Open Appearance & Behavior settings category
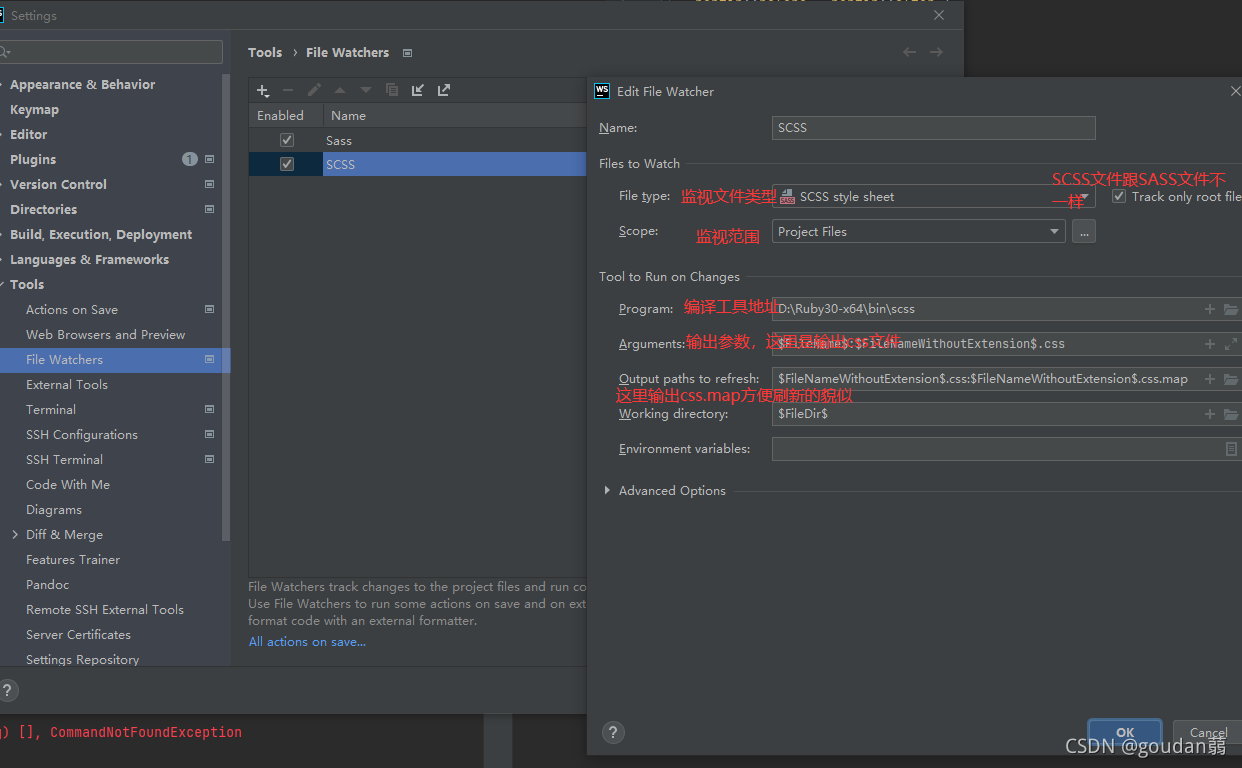Viewport: 1242px width, 768px height. pos(82,84)
